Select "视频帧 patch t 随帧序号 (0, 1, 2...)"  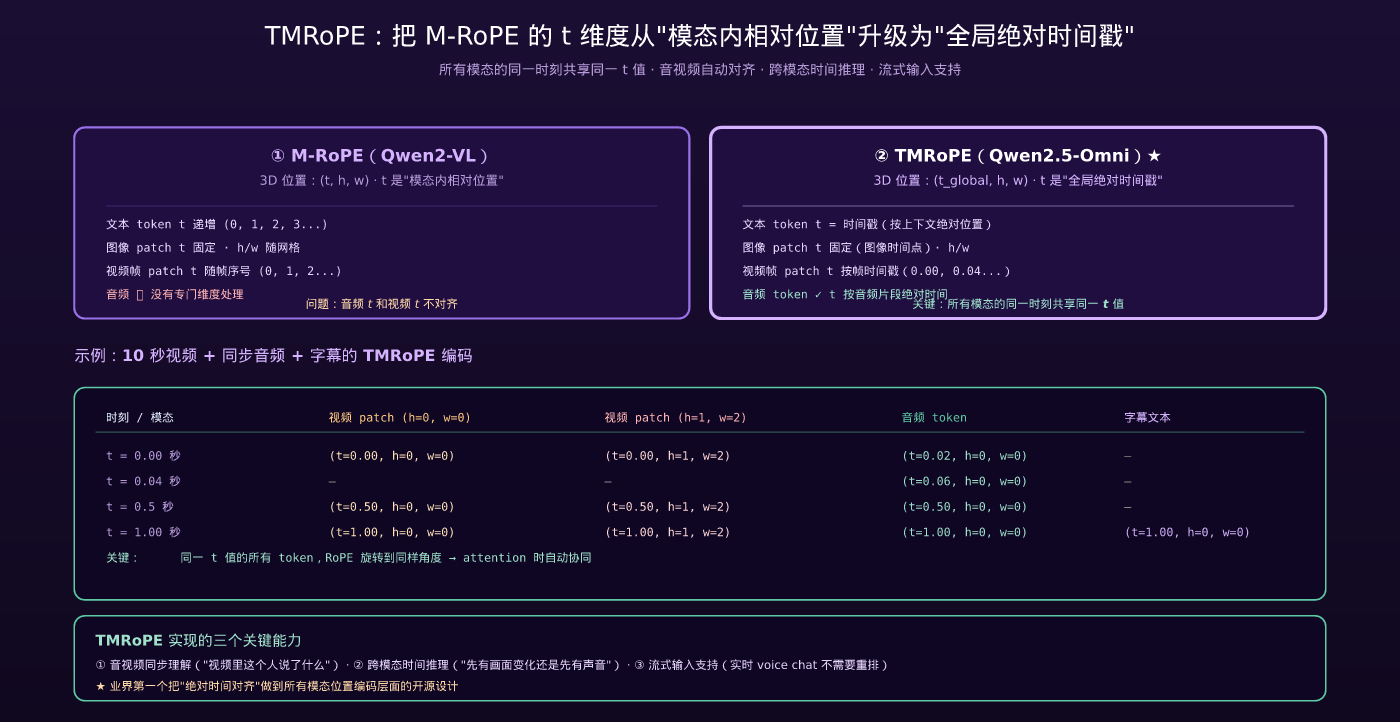point(224,271)
